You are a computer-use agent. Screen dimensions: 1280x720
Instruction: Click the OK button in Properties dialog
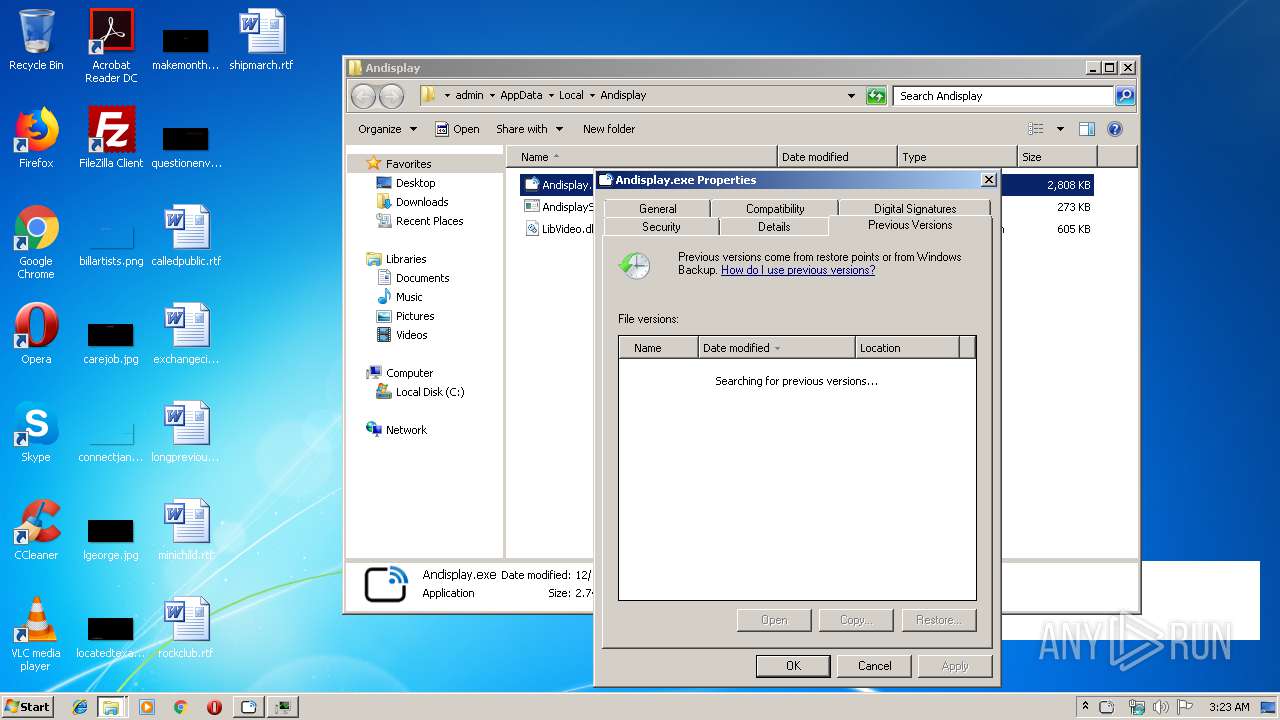point(792,666)
